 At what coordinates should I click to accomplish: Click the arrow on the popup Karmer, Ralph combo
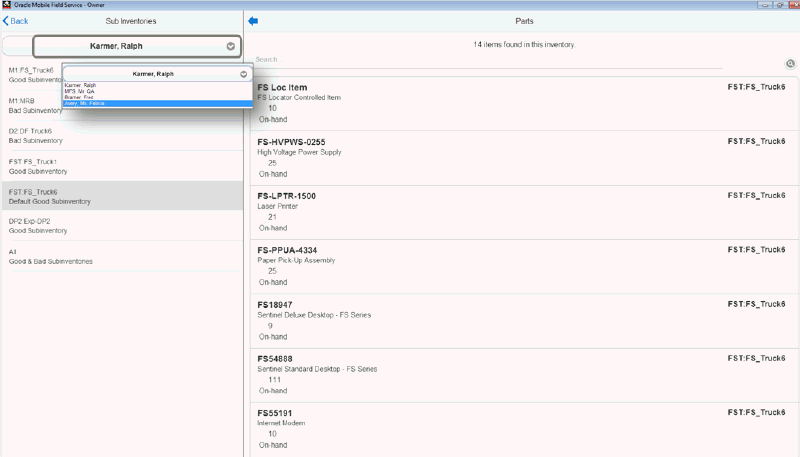click(x=243, y=74)
